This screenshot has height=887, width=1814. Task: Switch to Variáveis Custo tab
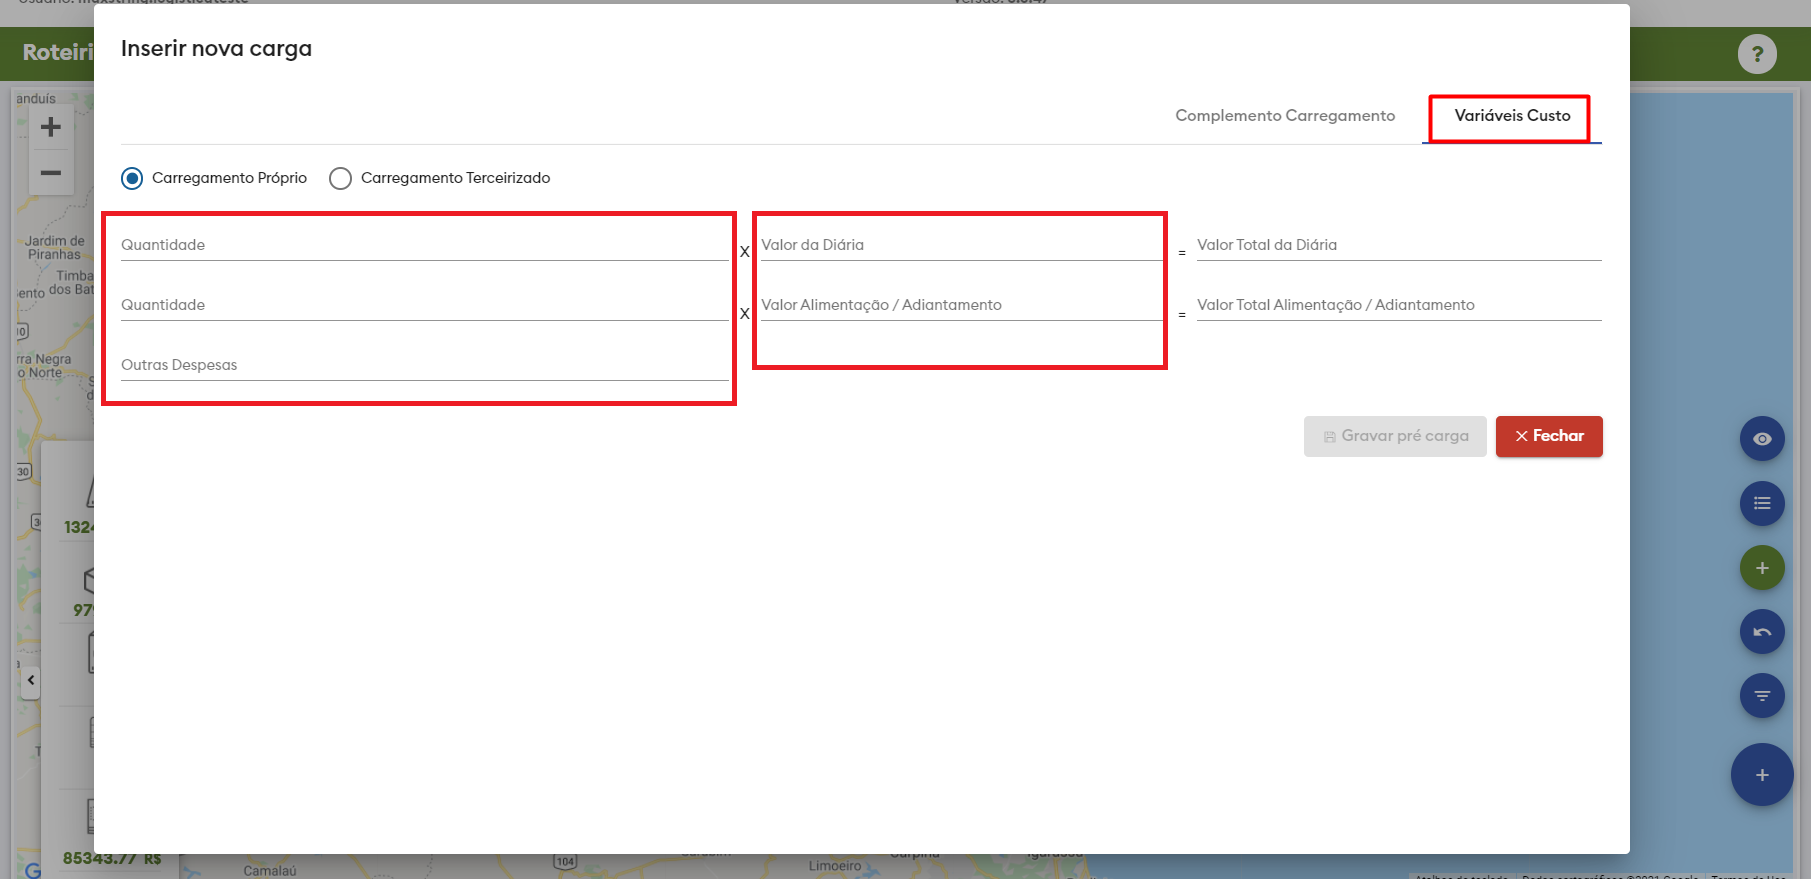click(x=1512, y=116)
